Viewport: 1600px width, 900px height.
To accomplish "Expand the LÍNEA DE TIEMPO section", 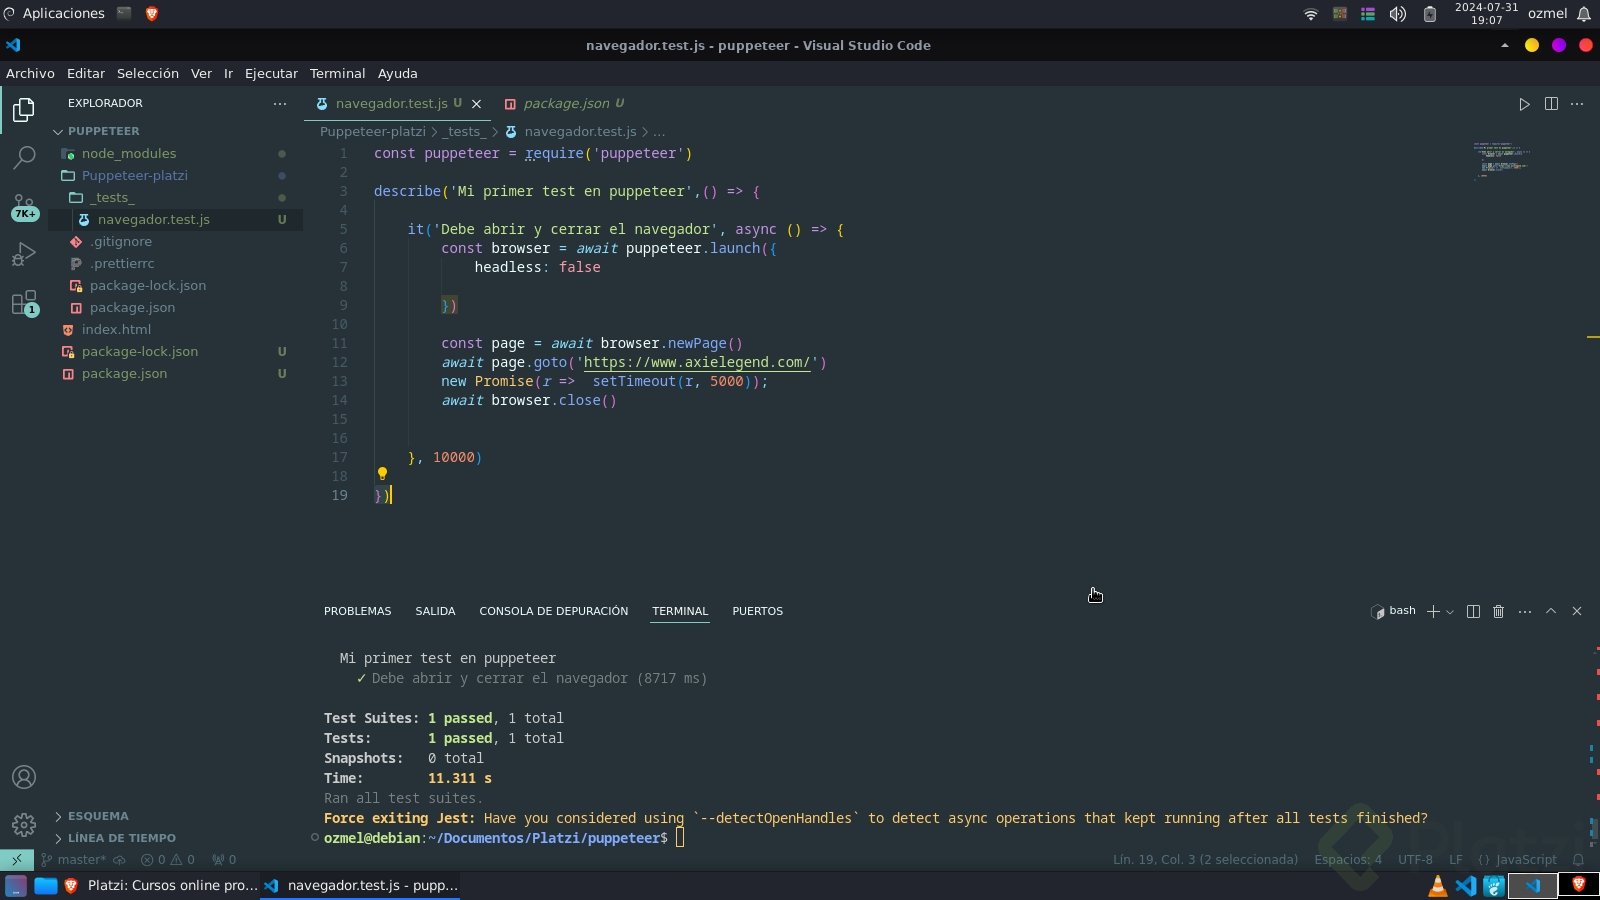I will click(122, 838).
